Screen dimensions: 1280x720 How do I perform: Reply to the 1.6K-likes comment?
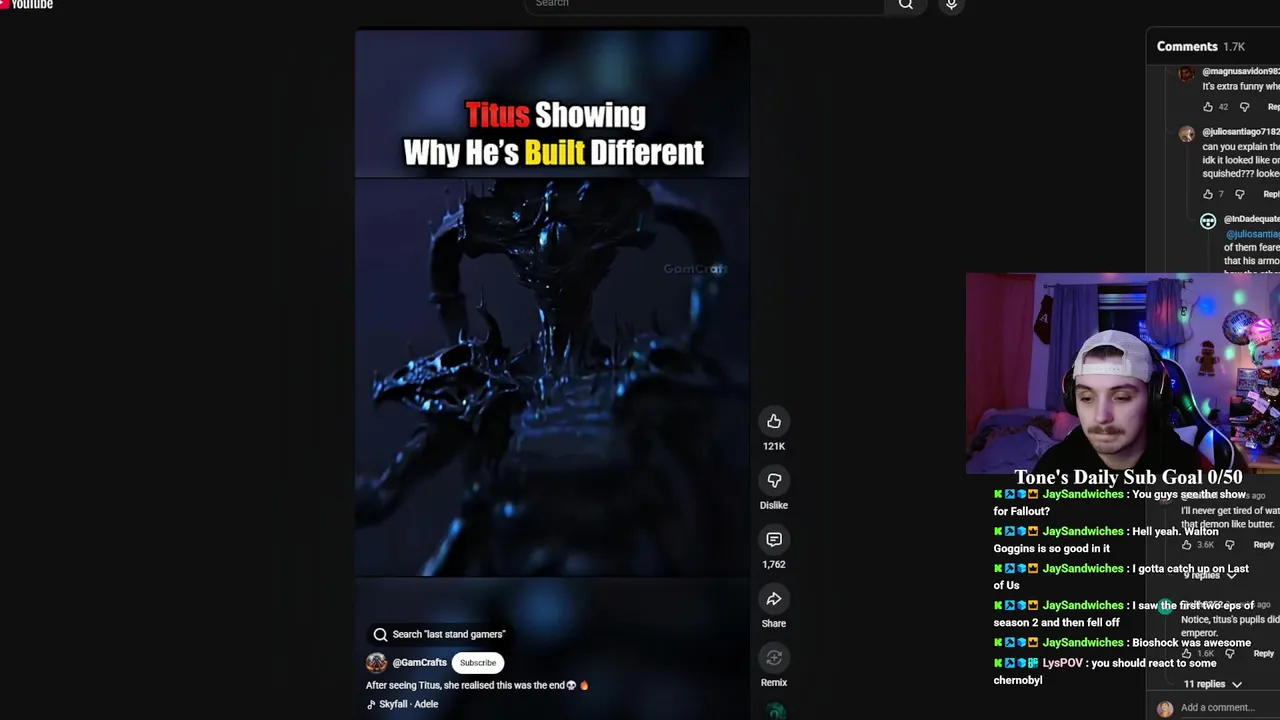[x=1264, y=654]
